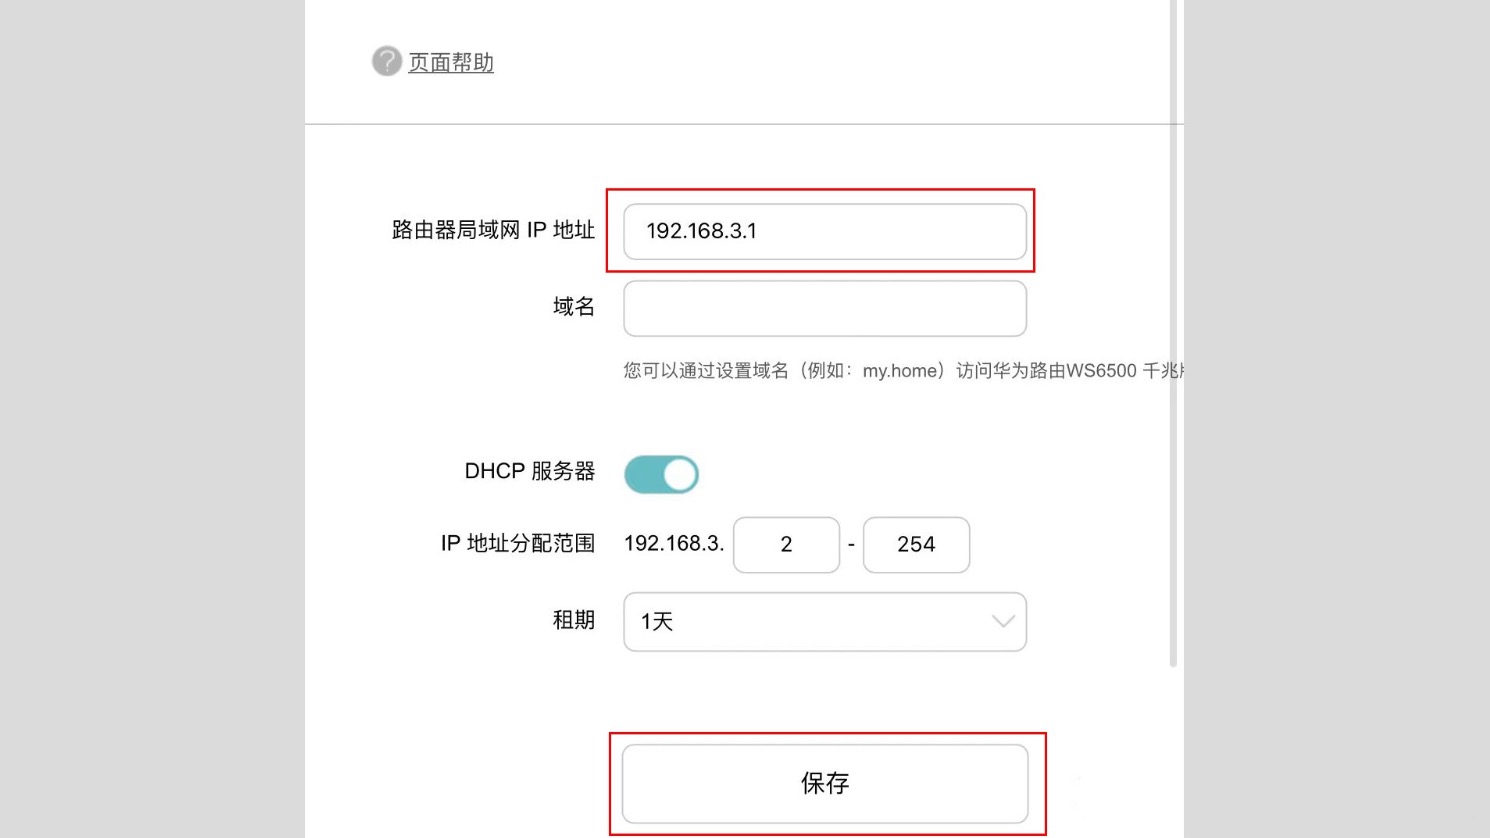Click inside the 域名 domain name field
This screenshot has width=1490, height=838.
pyautogui.click(x=824, y=308)
